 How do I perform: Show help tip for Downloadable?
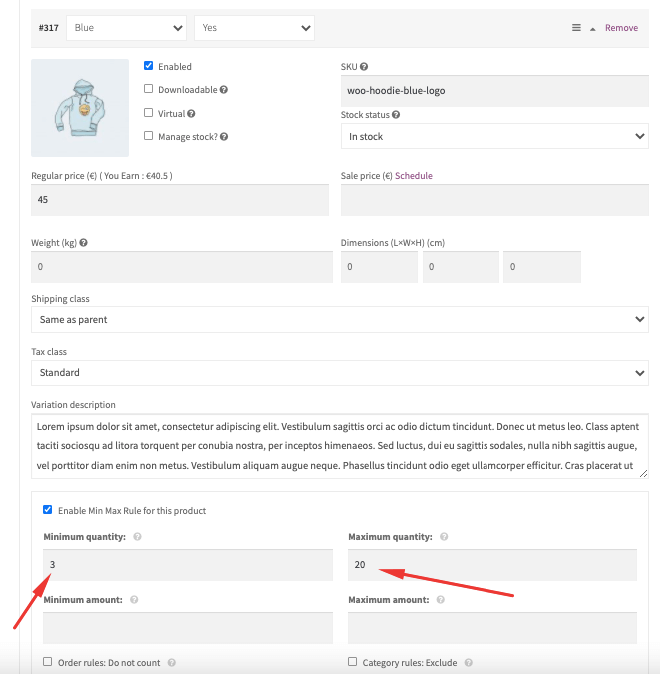(x=224, y=89)
